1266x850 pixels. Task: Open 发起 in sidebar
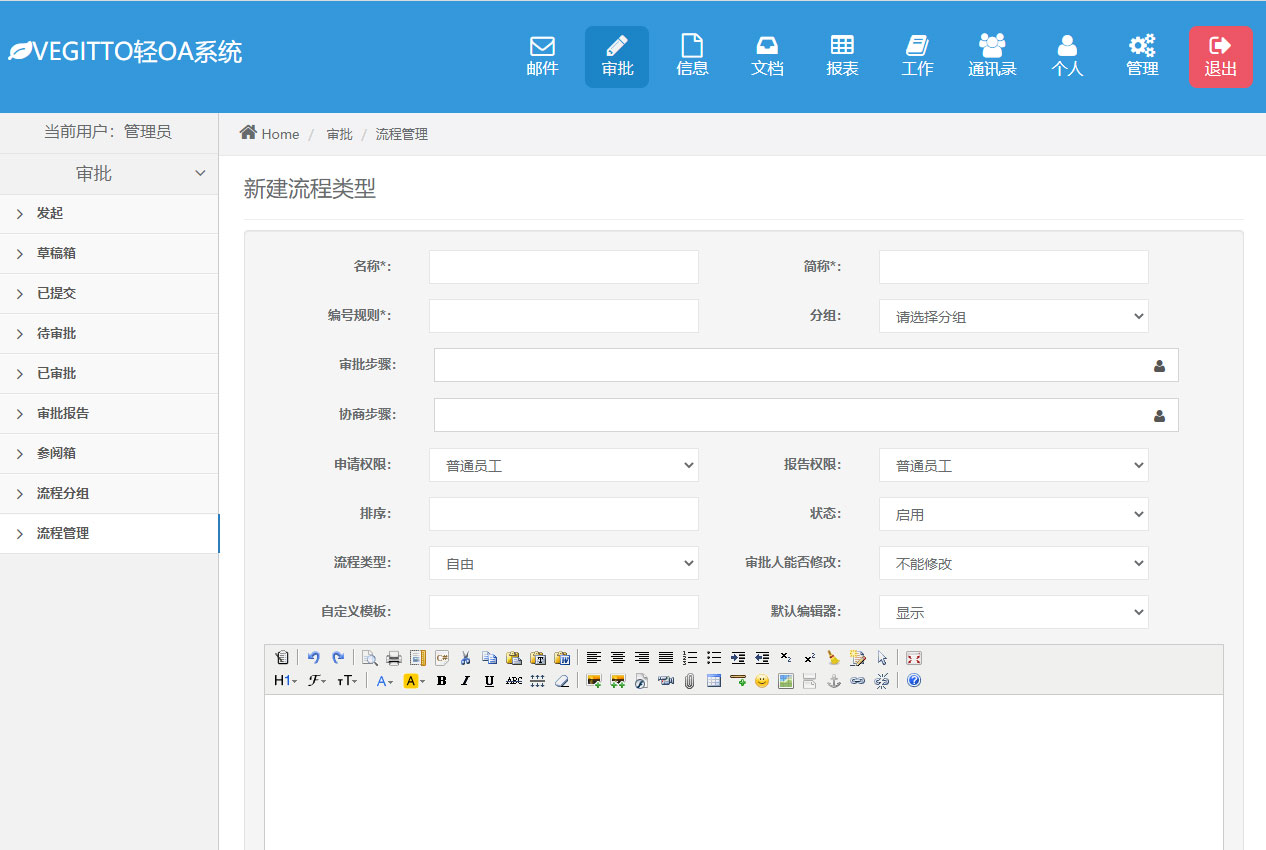[109, 213]
